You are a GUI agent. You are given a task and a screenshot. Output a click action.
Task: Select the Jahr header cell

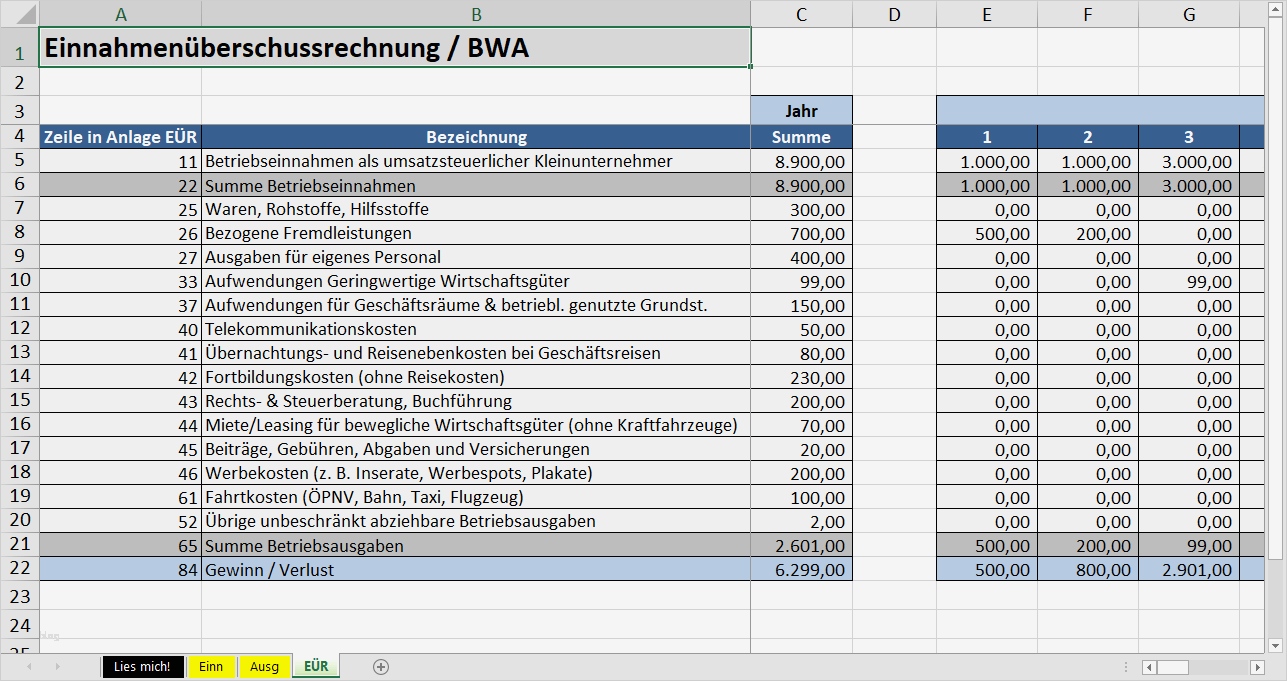[799, 110]
